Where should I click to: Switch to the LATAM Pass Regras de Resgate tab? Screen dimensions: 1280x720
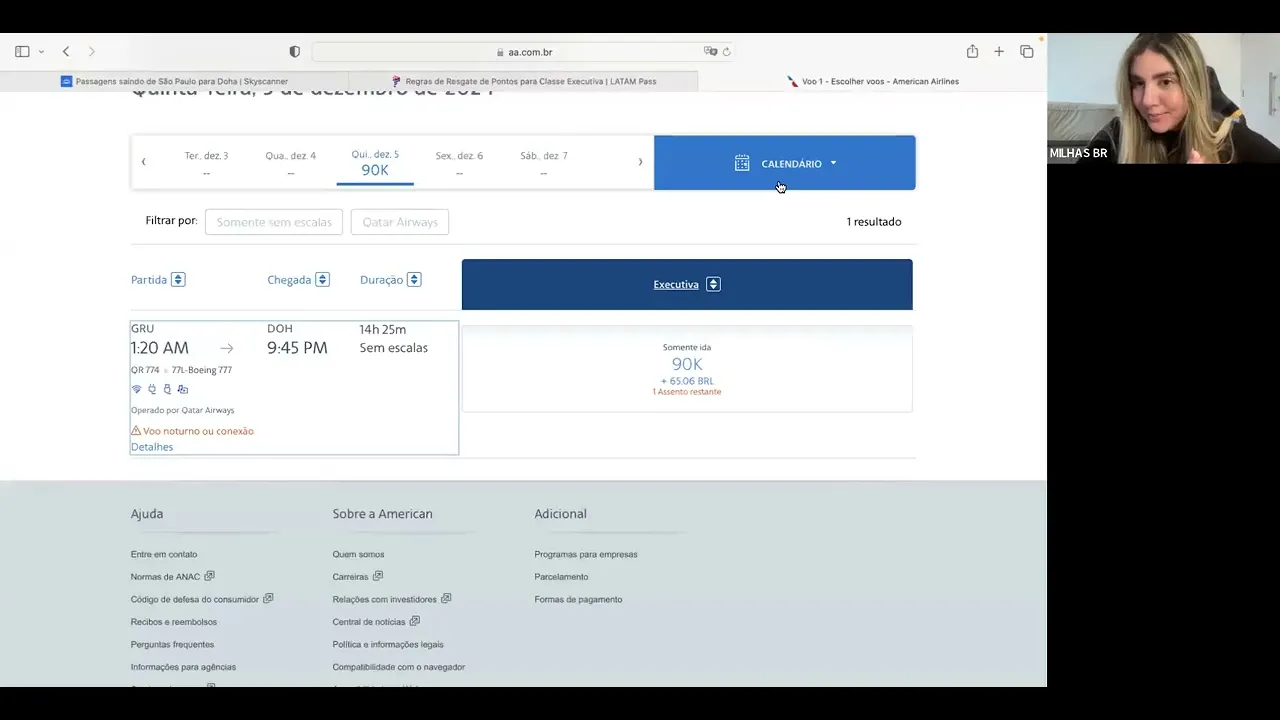coord(523,81)
